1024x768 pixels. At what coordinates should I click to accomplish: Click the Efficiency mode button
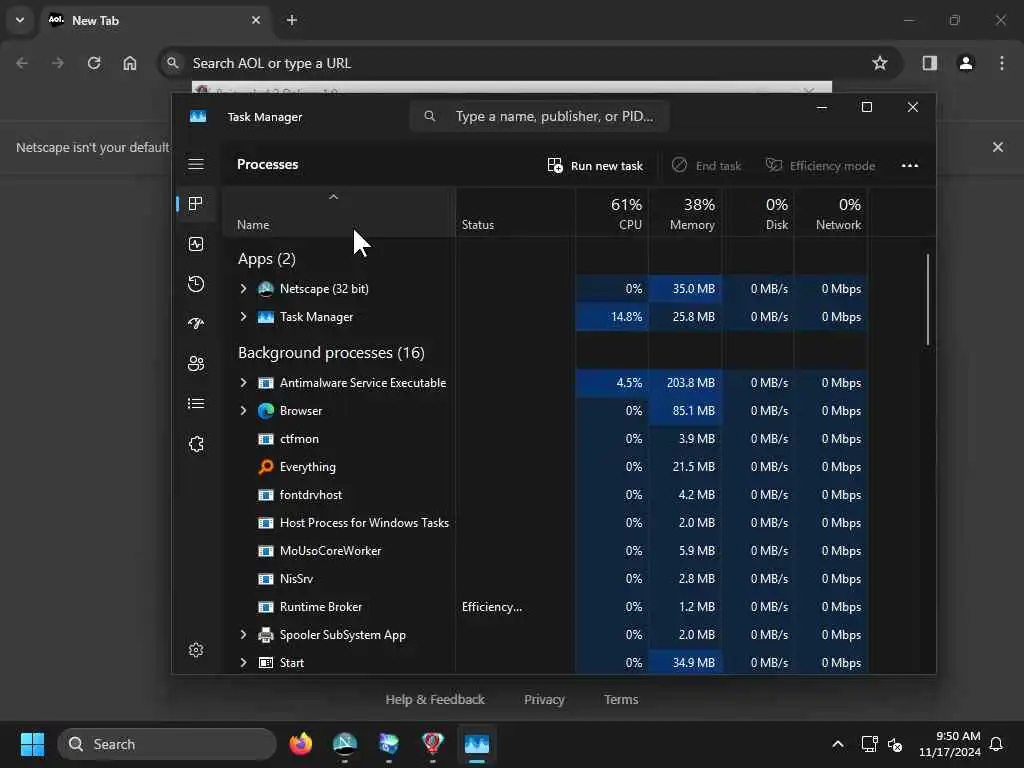click(821, 166)
